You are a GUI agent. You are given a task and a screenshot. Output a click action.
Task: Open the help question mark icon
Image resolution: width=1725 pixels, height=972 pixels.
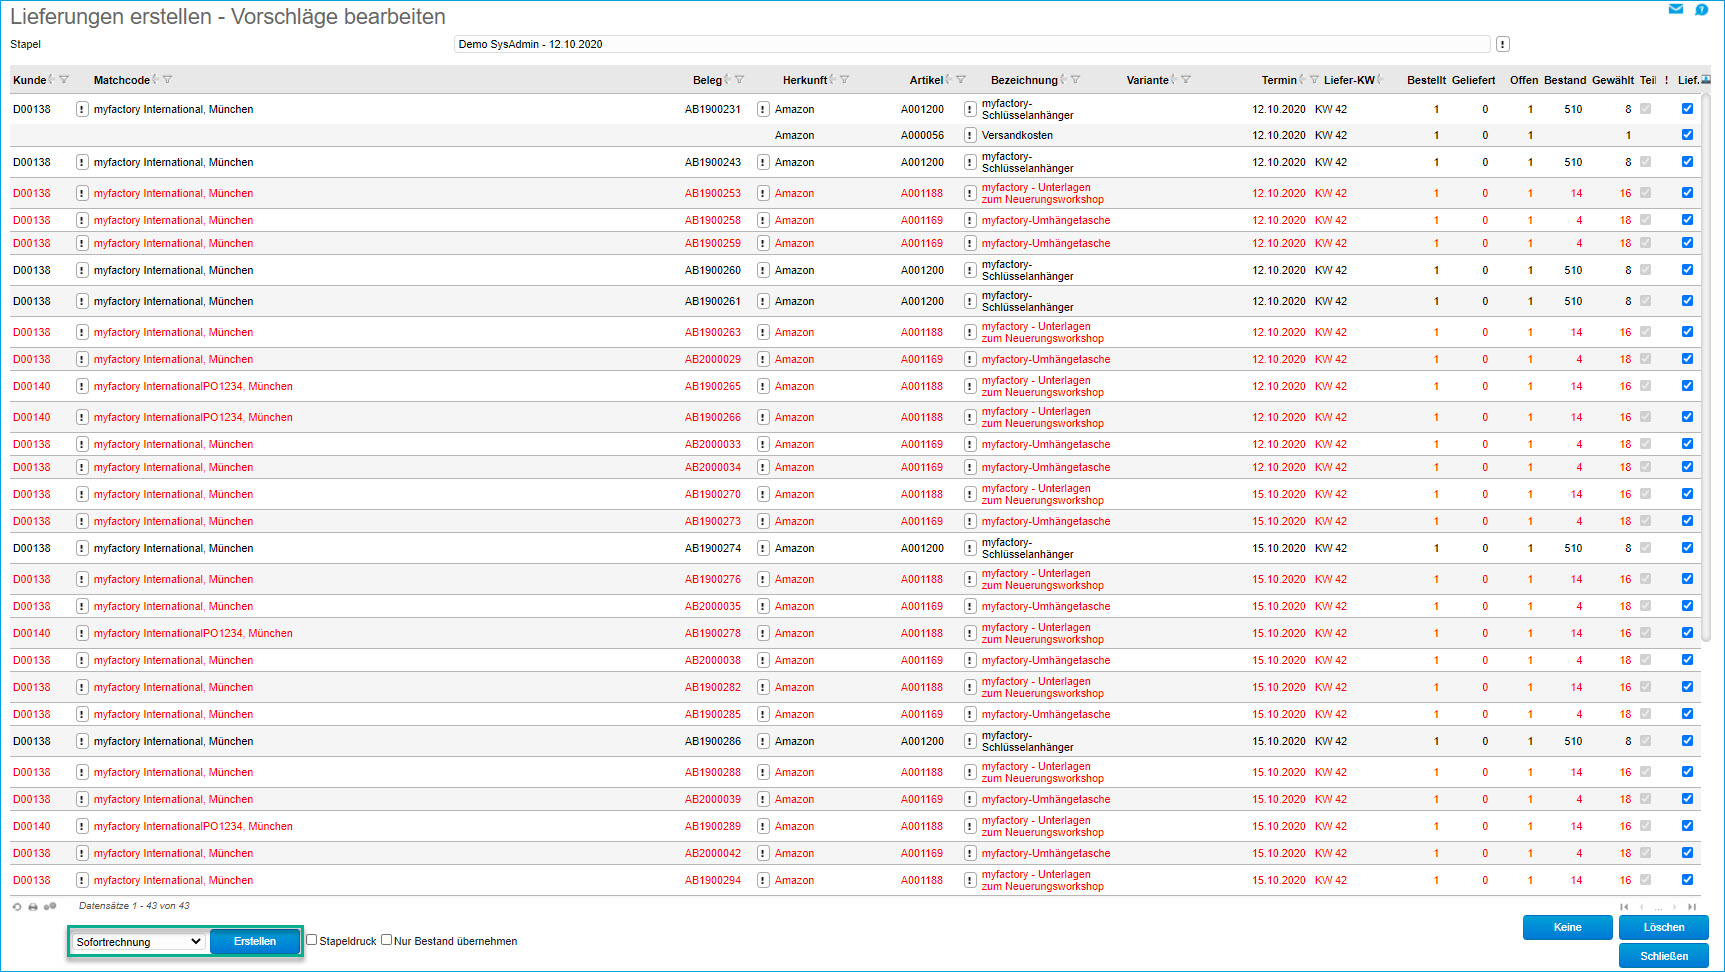1702,9
